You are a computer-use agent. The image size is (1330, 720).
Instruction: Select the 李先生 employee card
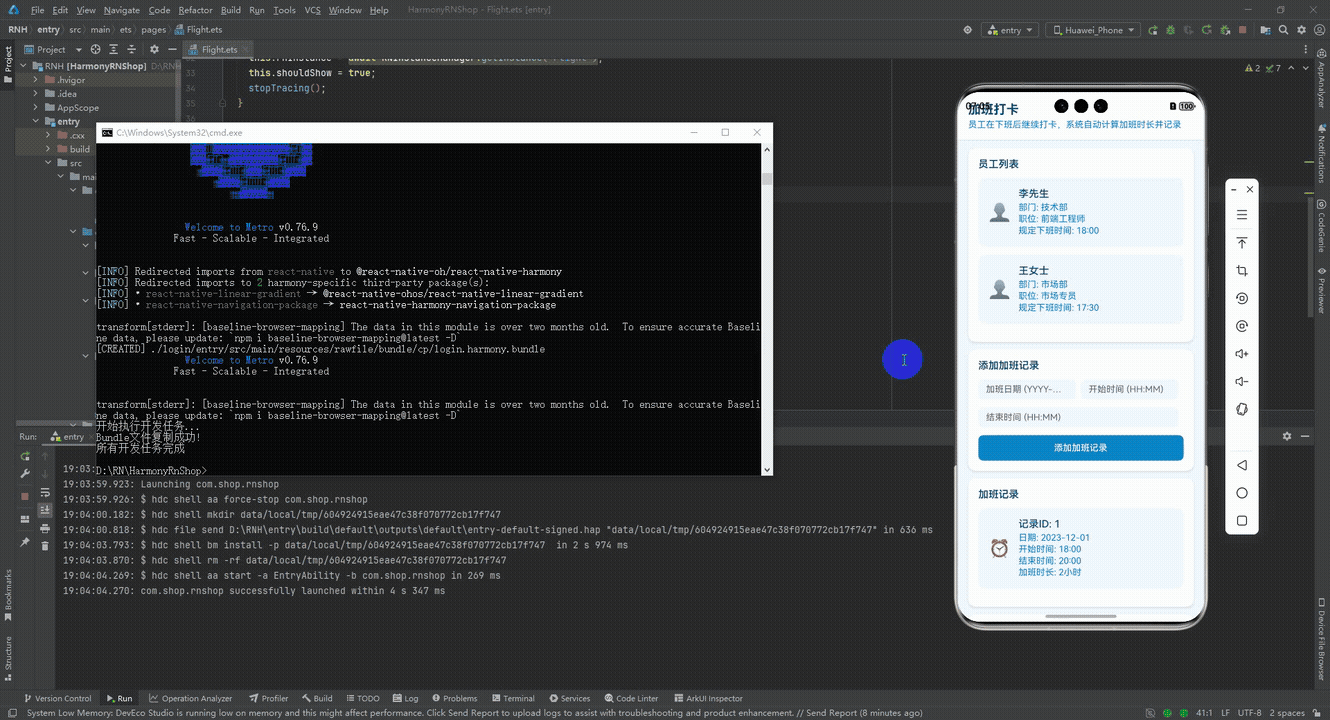pos(1080,212)
